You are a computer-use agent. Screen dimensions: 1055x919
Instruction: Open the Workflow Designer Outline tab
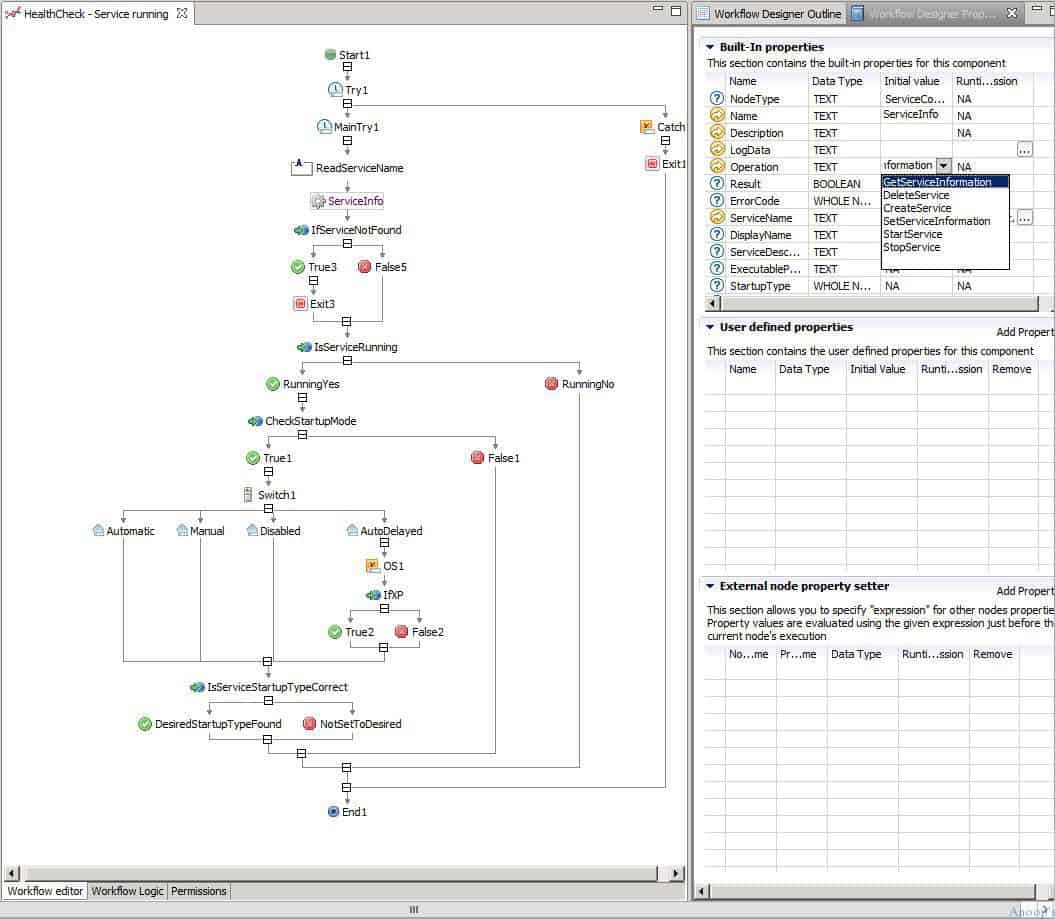coord(768,13)
